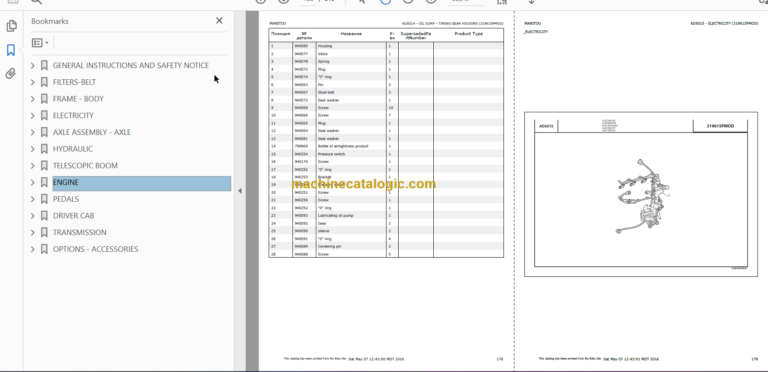Click the 'Bracket' part name

point(324,177)
